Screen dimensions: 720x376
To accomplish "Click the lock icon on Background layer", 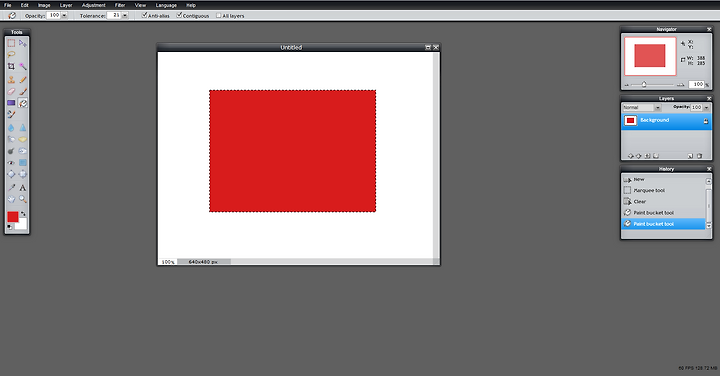I will click(706, 121).
